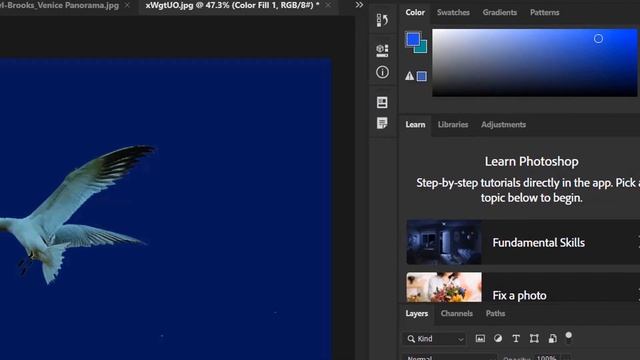Switch to the Patterns tab
The width and height of the screenshot is (640, 360).
click(x=544, y=12)
